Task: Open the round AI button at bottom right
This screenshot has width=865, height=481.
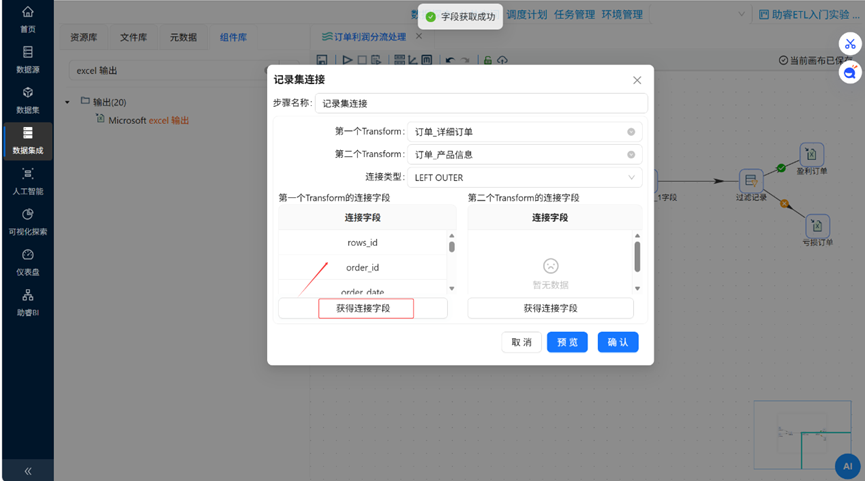Action: pyautogui.click(x=847, y=466)
